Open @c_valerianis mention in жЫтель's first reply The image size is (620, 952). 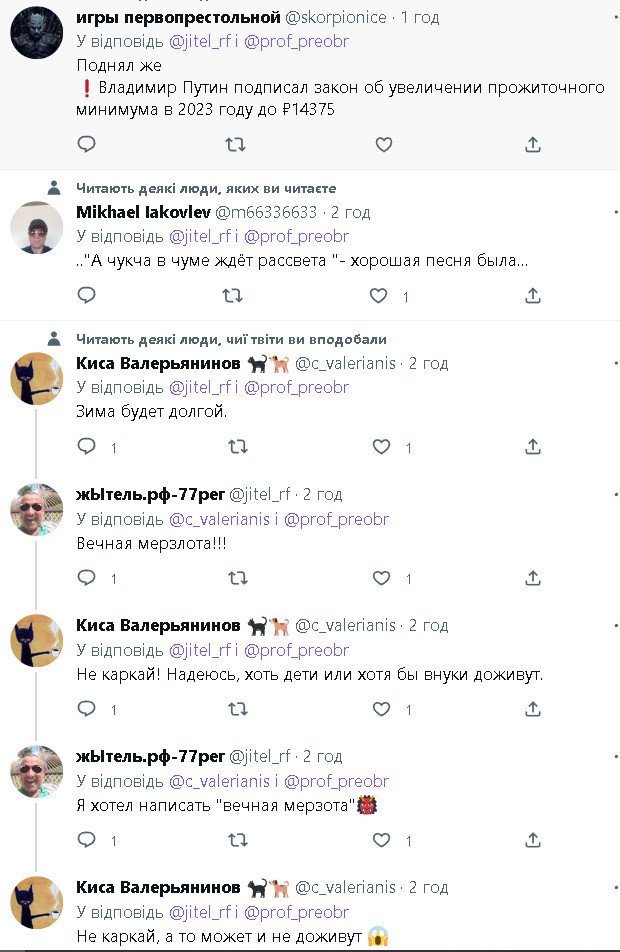click(x=219, y=519)
